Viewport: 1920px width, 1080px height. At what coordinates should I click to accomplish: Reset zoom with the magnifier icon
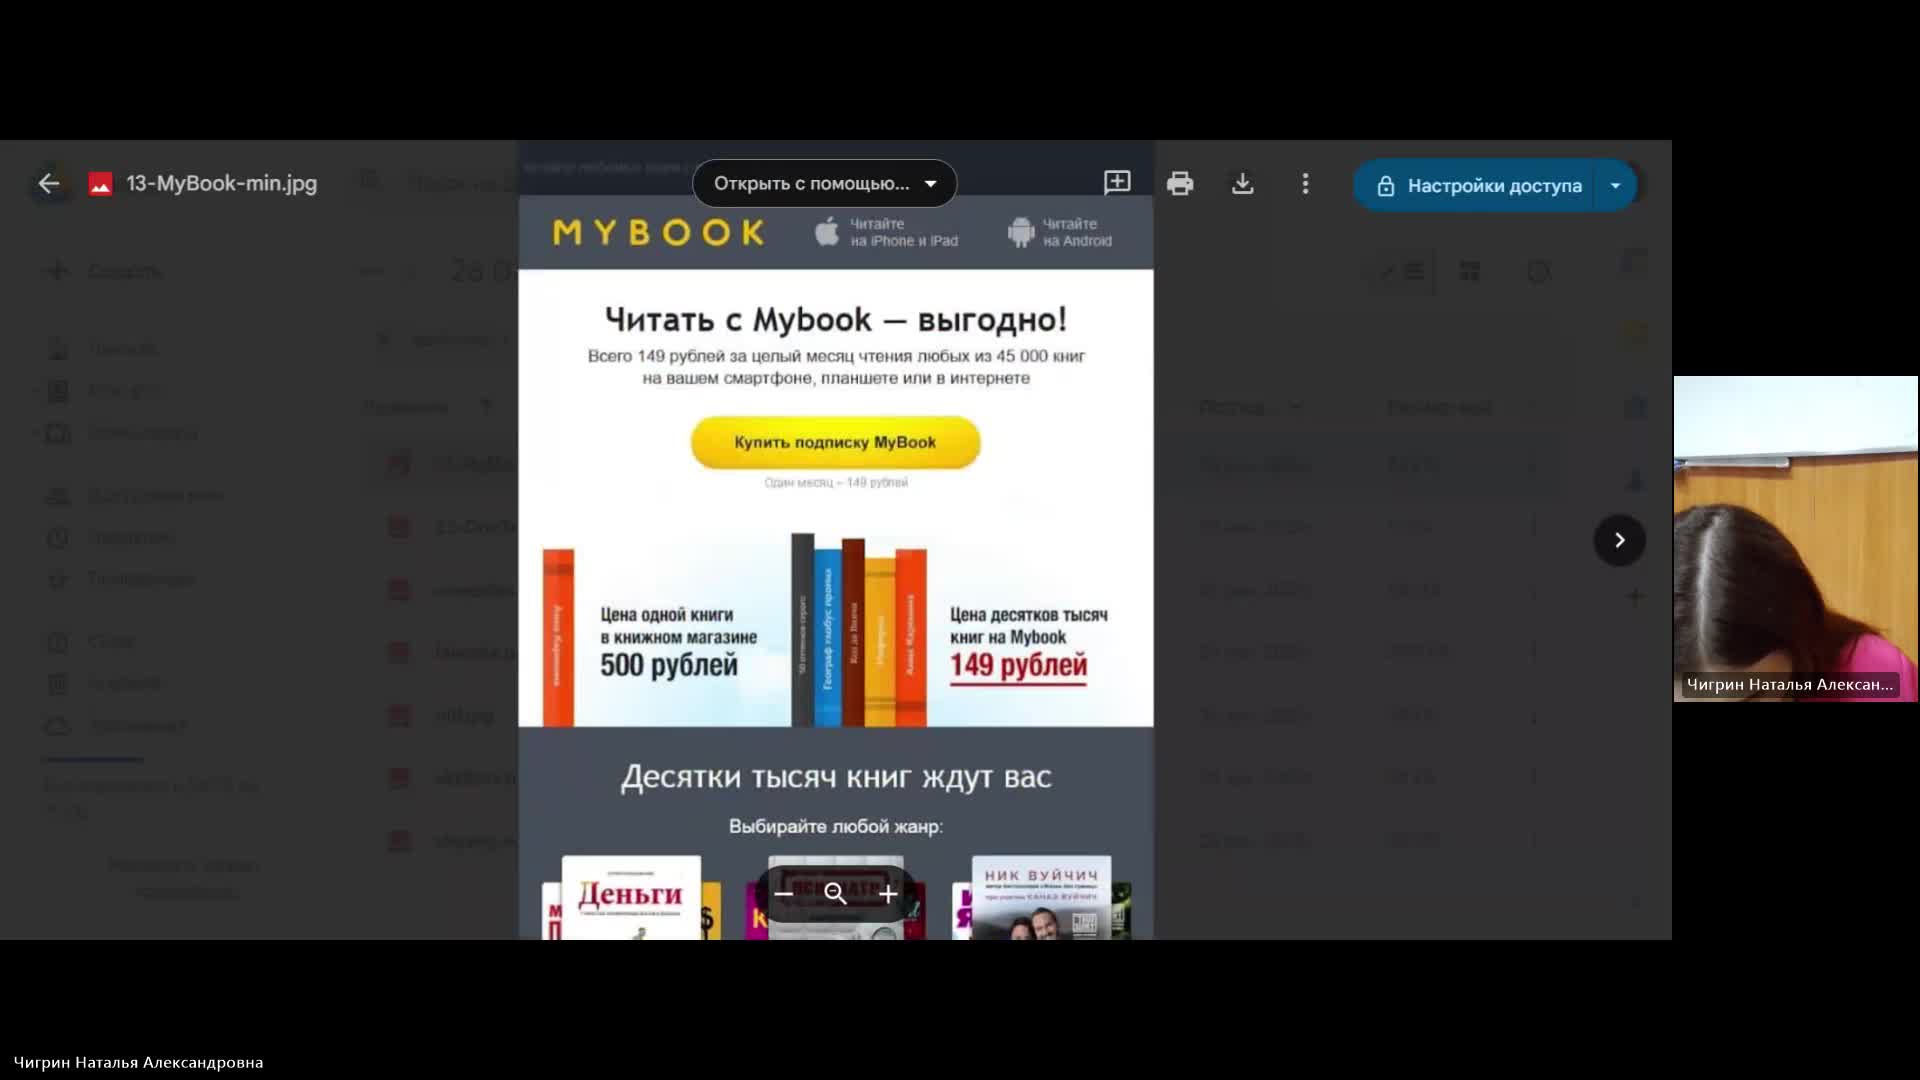click(x=836, y=894)
